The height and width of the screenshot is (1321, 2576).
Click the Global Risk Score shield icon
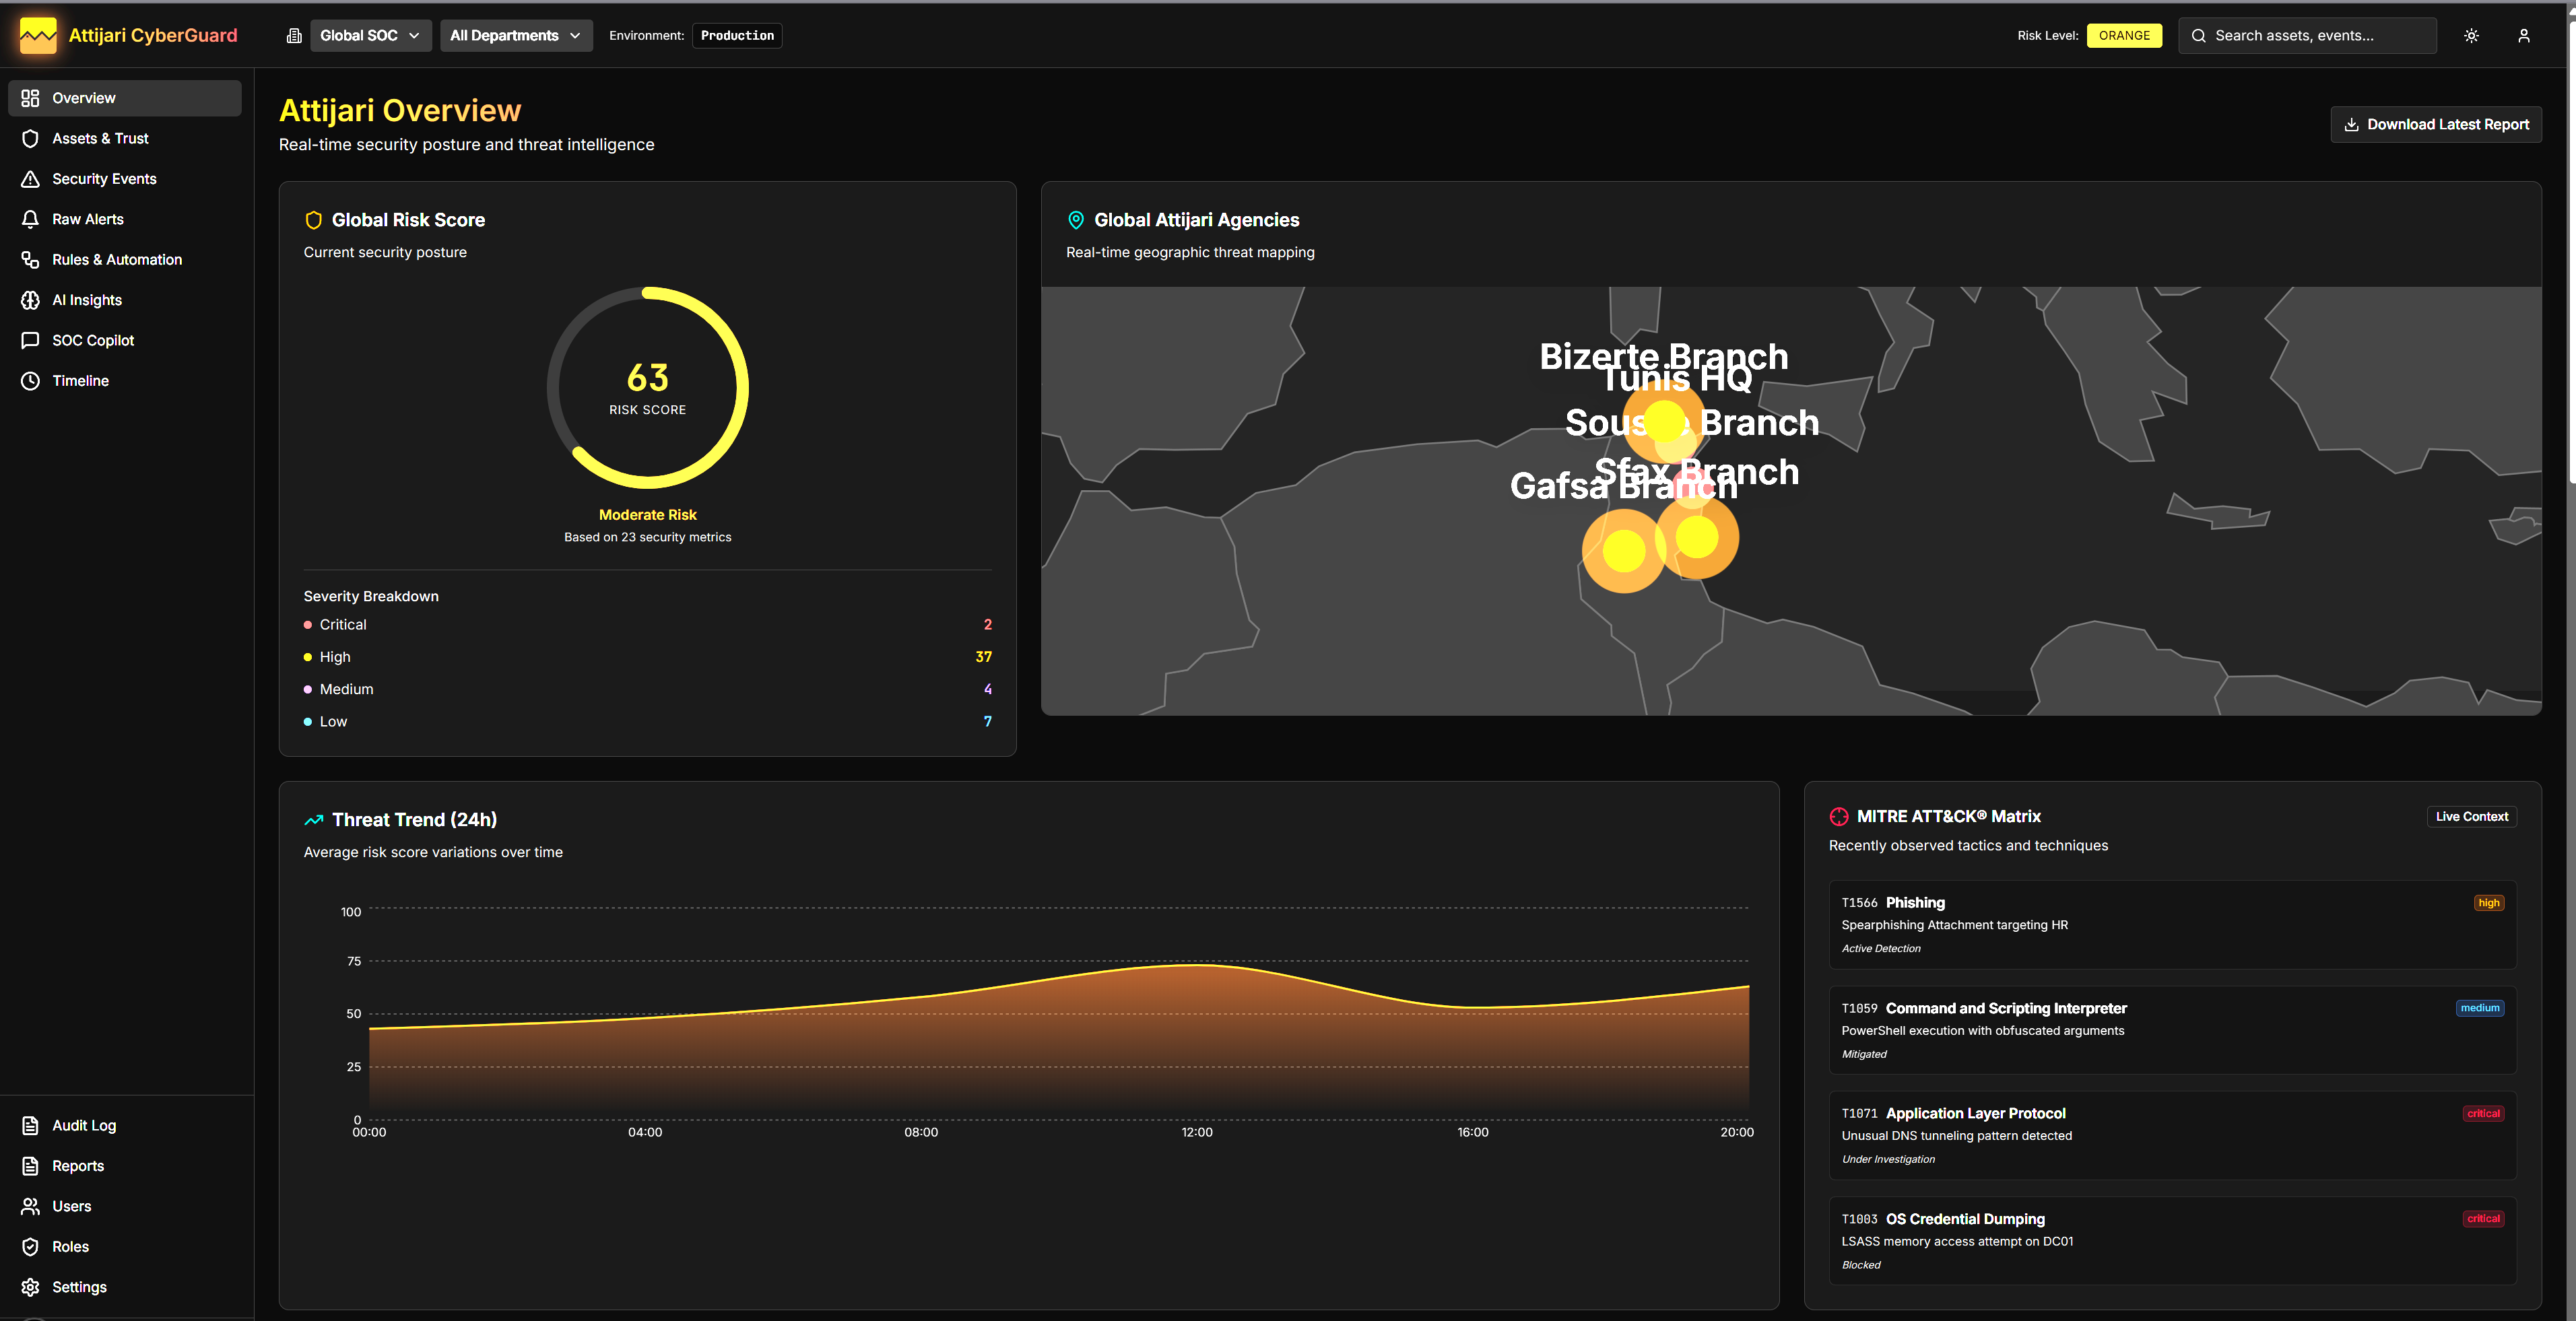pyautogui.click(x=313, y=220)
